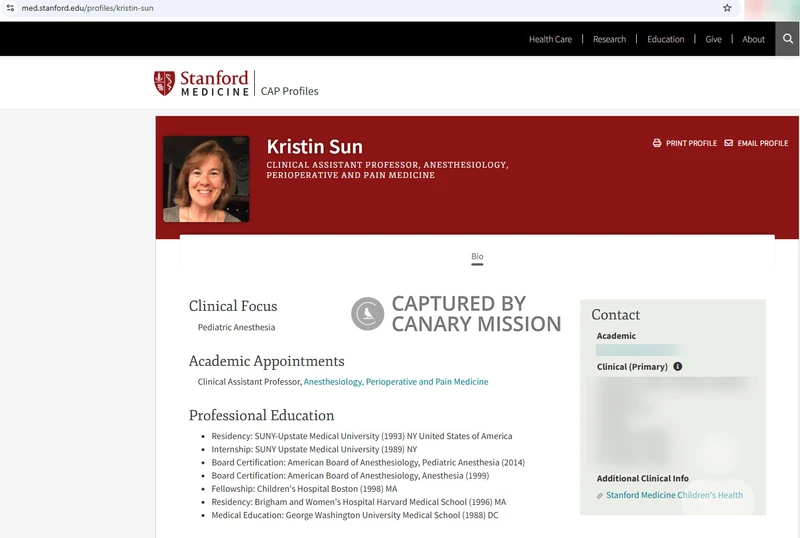Click the browser address bar URL
Screen dimensions: 800x538
87,8
